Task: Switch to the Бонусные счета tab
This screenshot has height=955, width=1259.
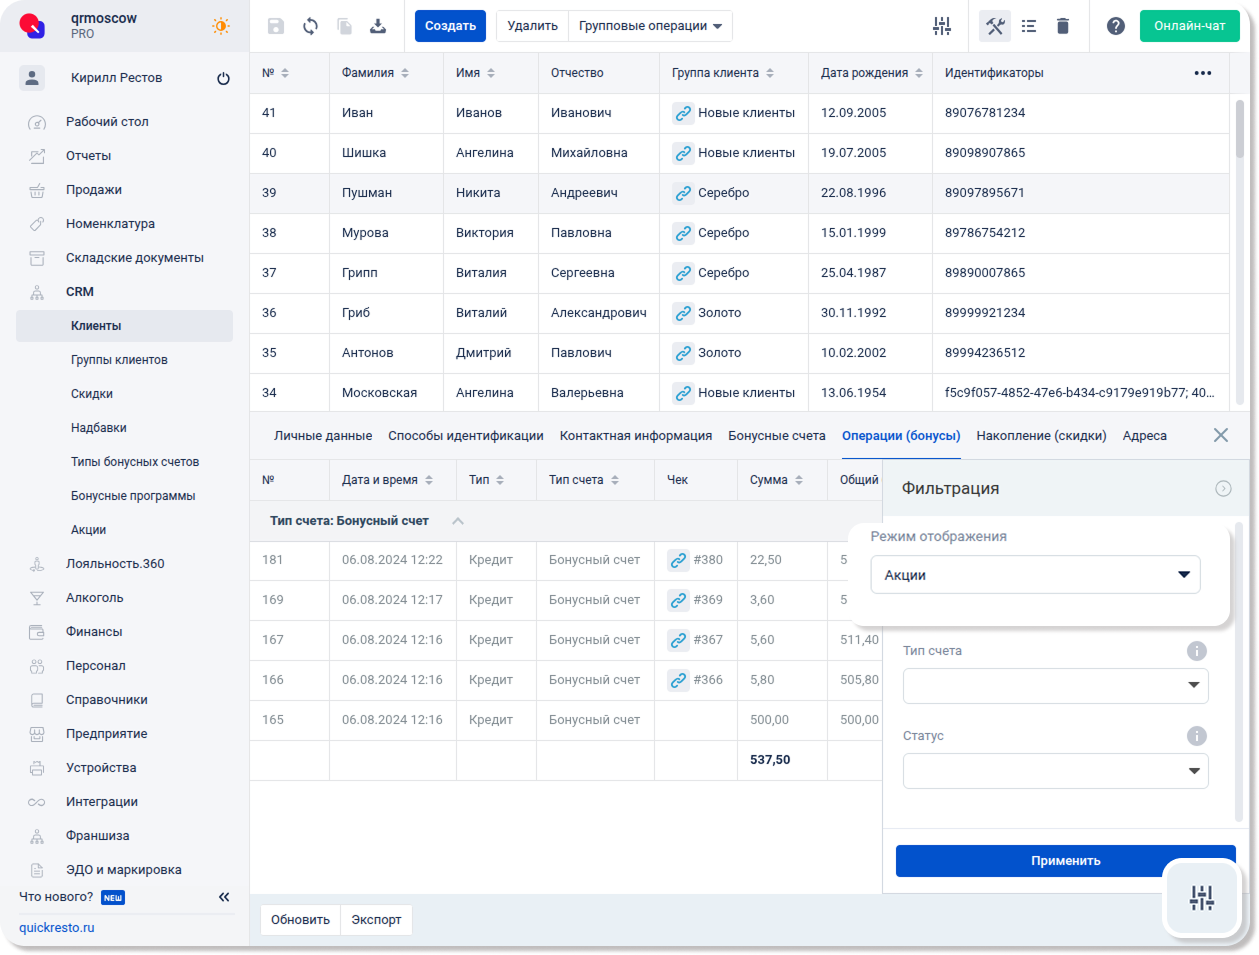Action: click(x=776, y=436)
